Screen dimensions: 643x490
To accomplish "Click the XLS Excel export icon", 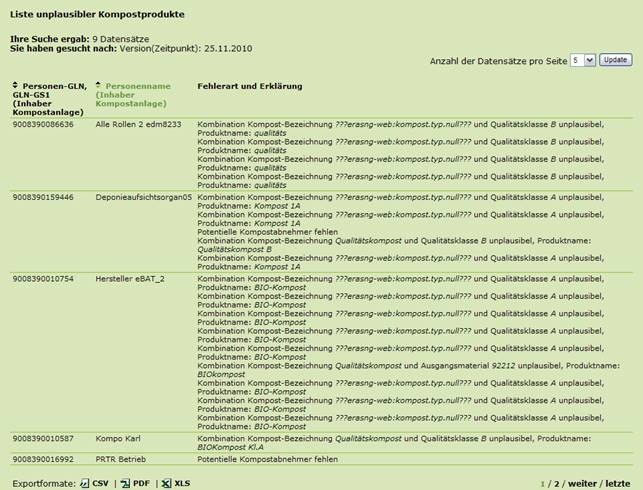I will [165, 483].
